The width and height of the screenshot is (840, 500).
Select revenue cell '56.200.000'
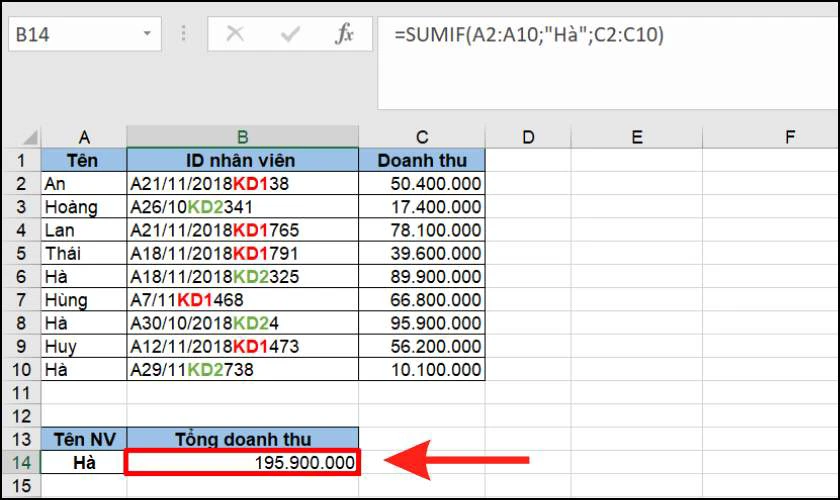click(x=422, y=346)
